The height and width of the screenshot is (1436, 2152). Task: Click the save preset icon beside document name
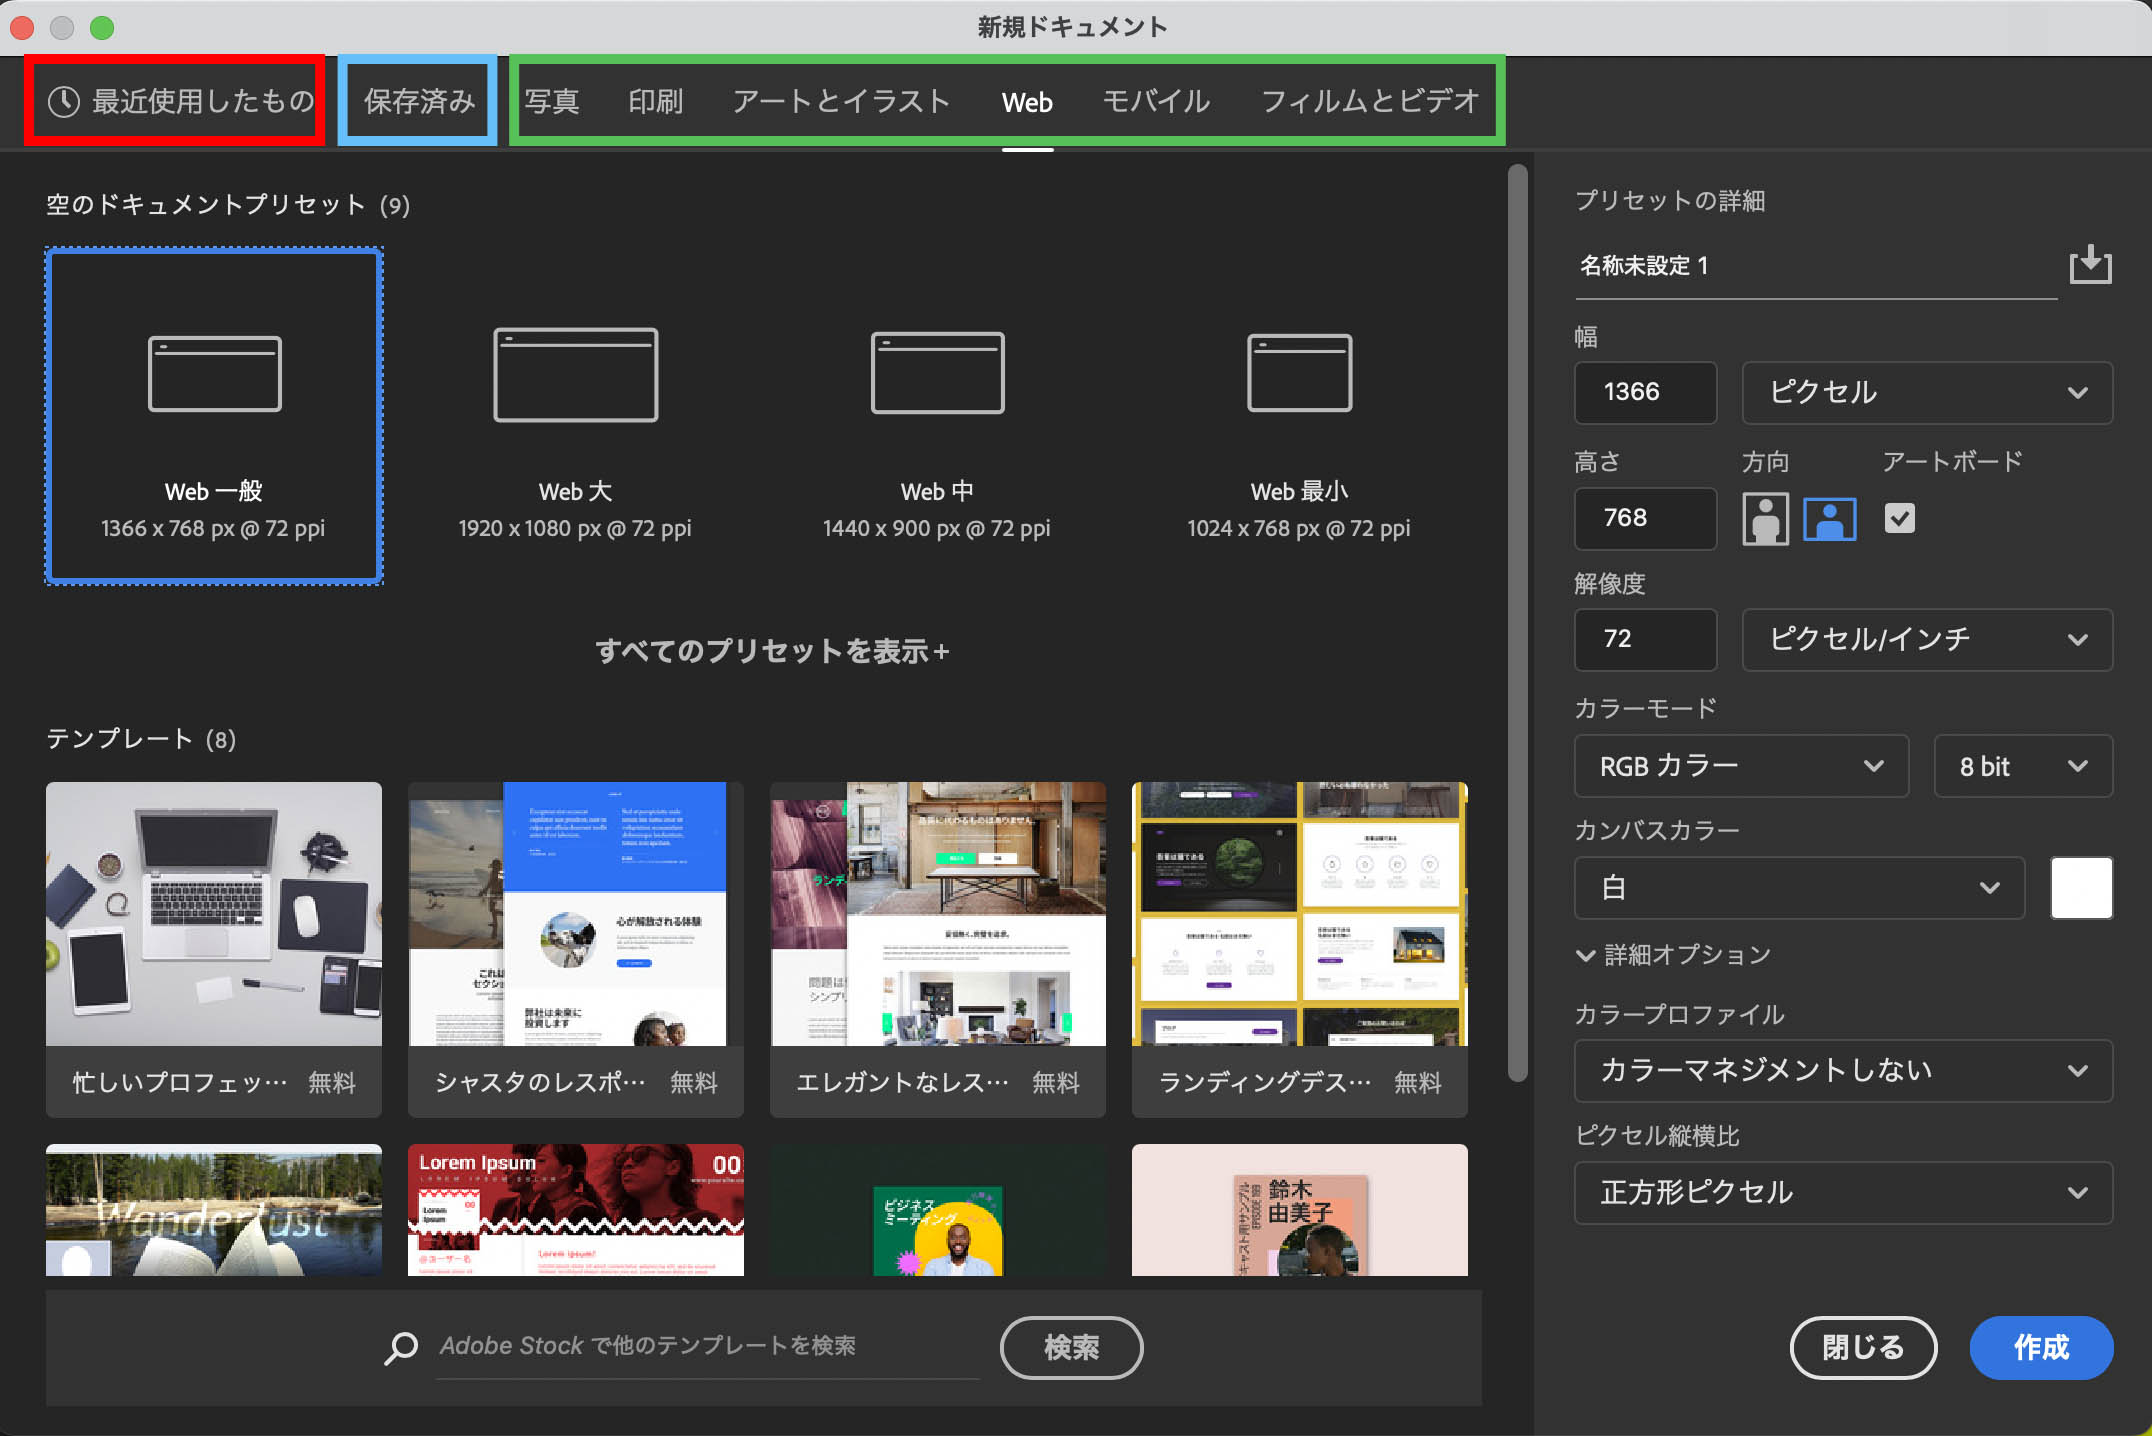point(2089,265)
